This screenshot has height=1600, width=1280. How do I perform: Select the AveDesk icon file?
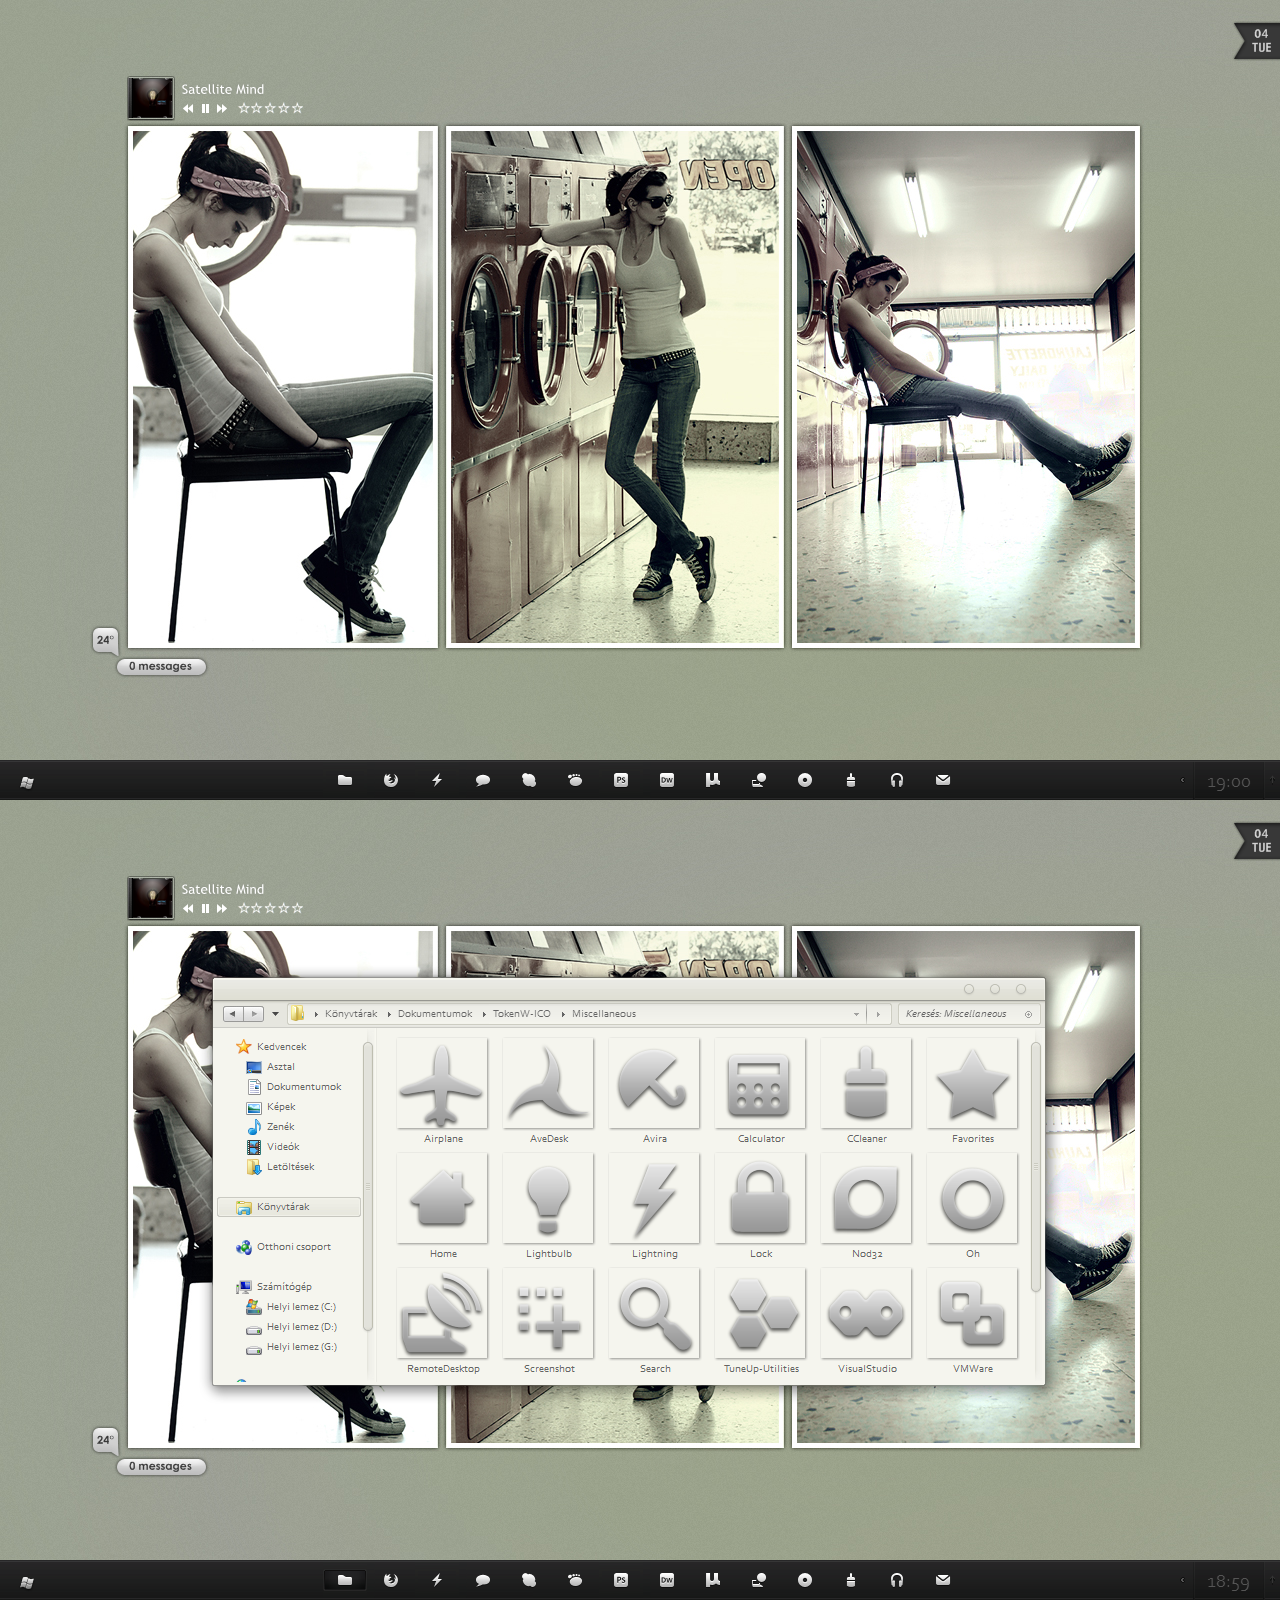coord(548,1091)
